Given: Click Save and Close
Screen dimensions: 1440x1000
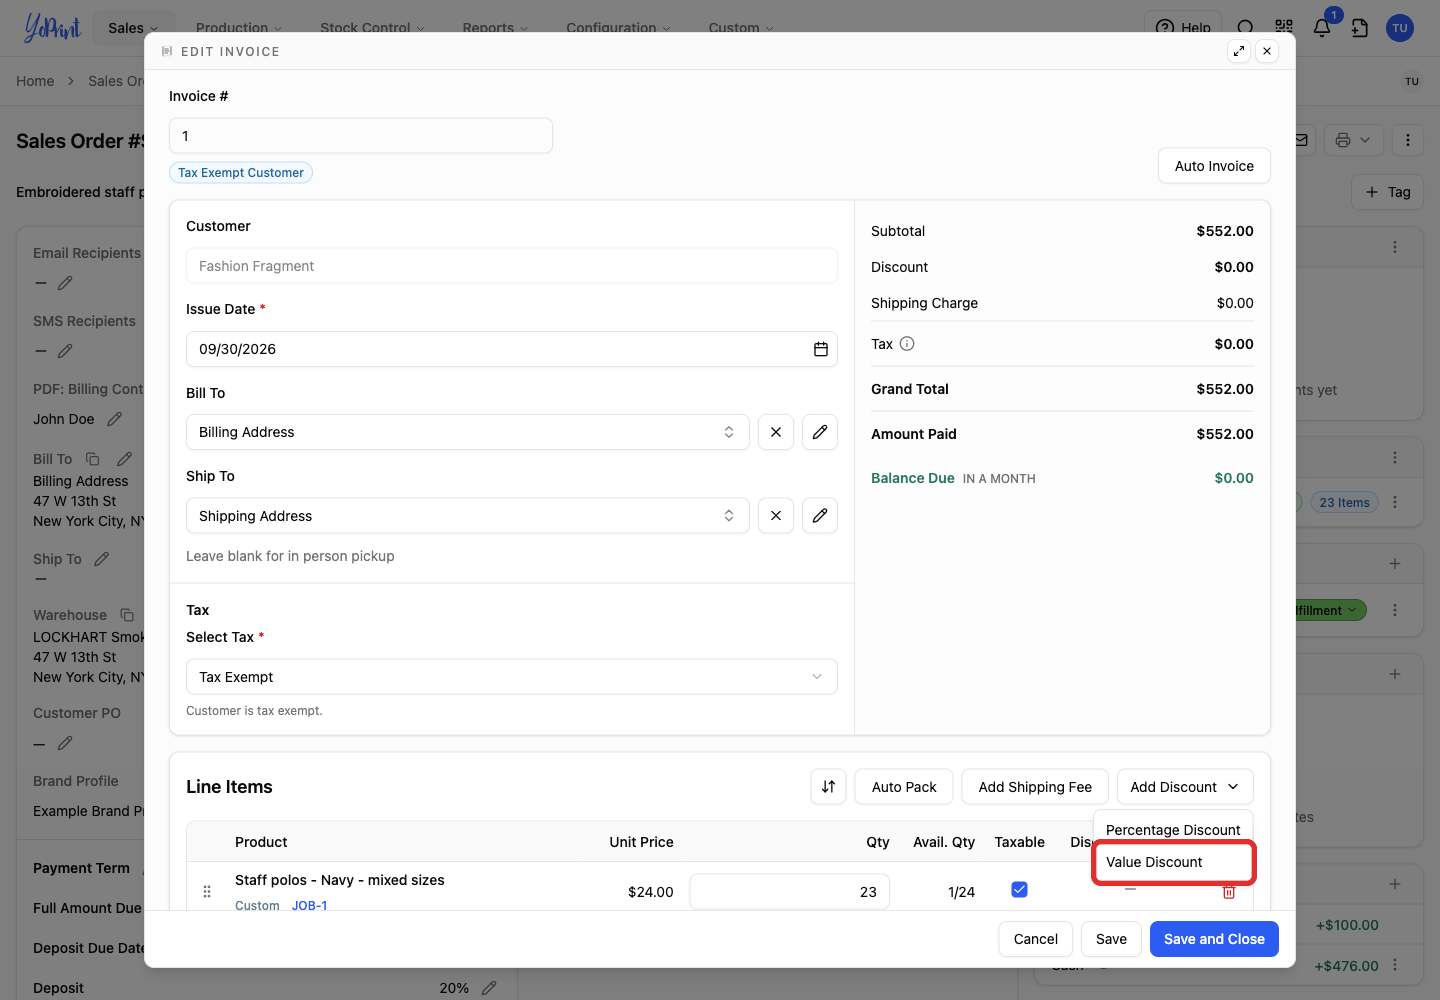Looking at the screenshot, I should click(1214, 939).
